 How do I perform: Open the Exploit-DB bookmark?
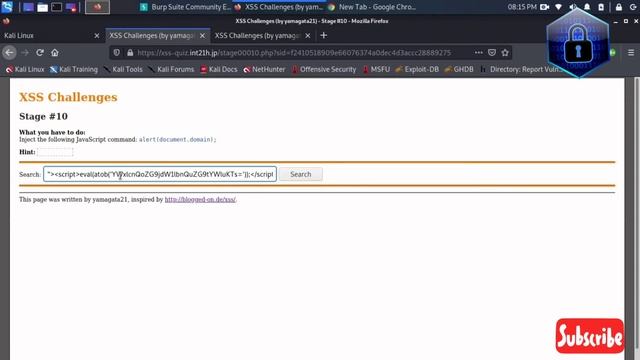417,69
